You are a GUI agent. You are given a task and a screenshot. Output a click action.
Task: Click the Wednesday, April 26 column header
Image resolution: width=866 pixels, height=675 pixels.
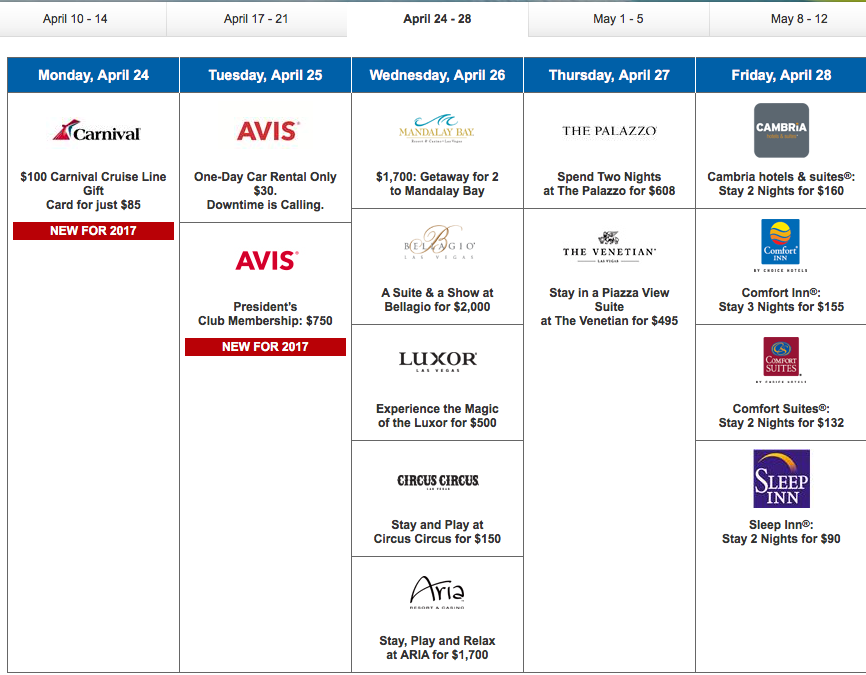[x=437, y=75]
